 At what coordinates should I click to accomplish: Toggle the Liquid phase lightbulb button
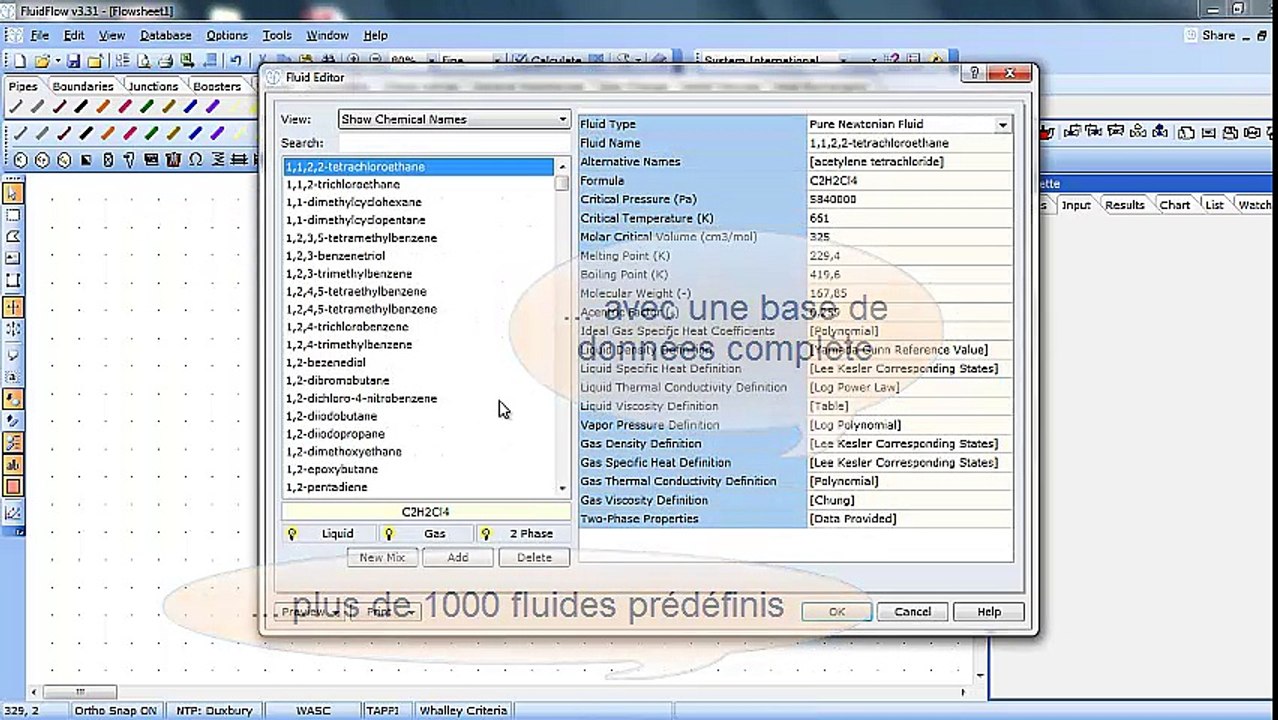pyautogui.click(x=325, y=534)
